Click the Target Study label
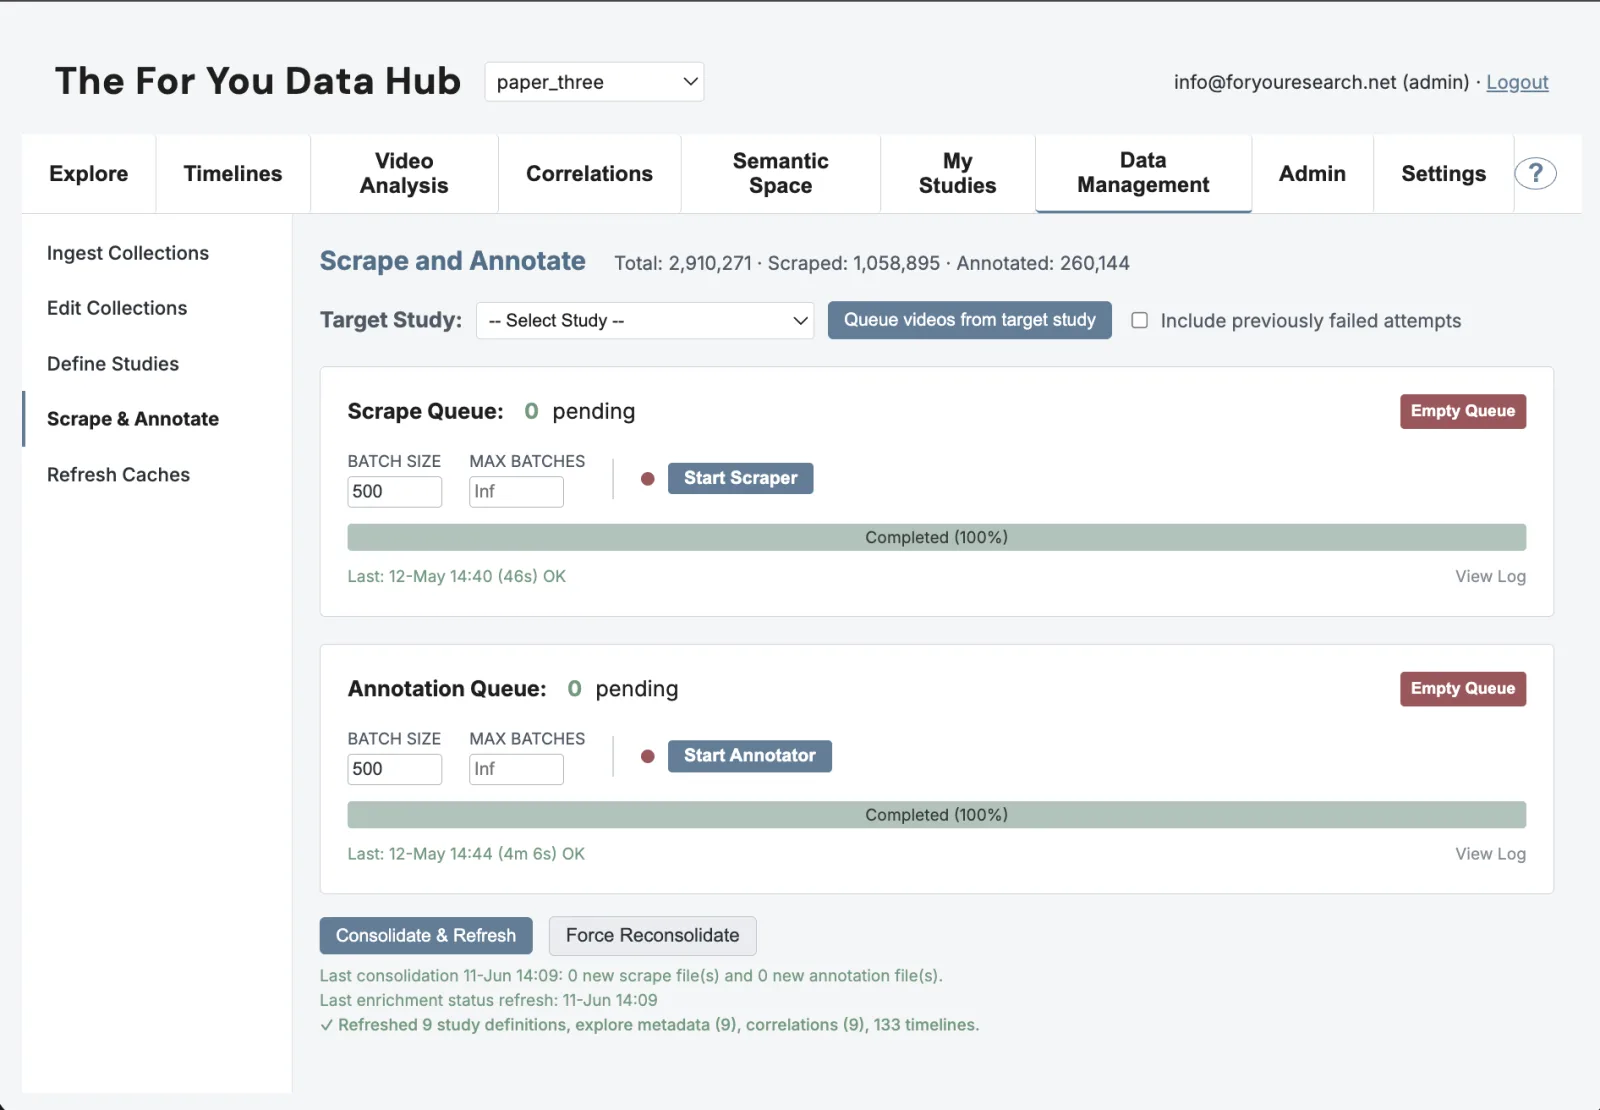The width and height of the screenshot is (1600, 1110). pos(391,320)
